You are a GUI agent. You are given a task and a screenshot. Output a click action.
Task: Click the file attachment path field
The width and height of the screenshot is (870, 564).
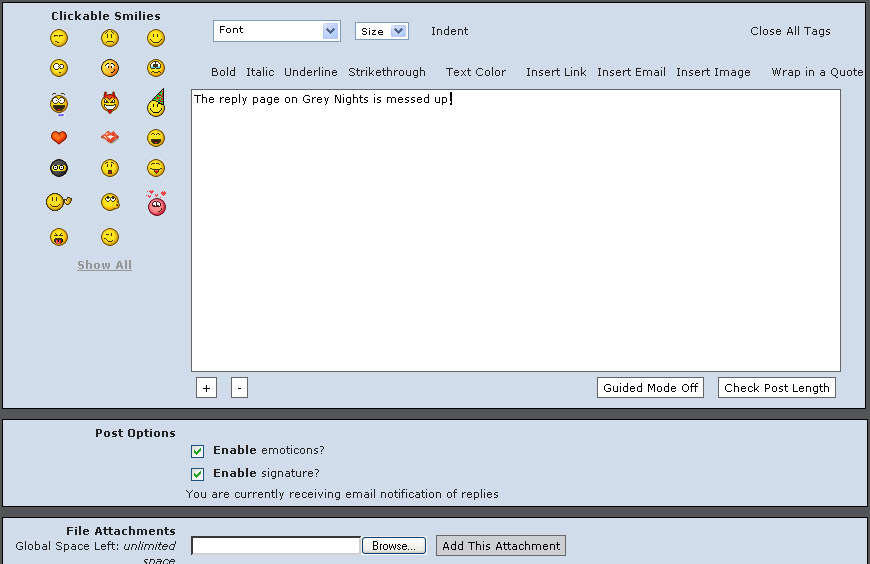(275, 546)
